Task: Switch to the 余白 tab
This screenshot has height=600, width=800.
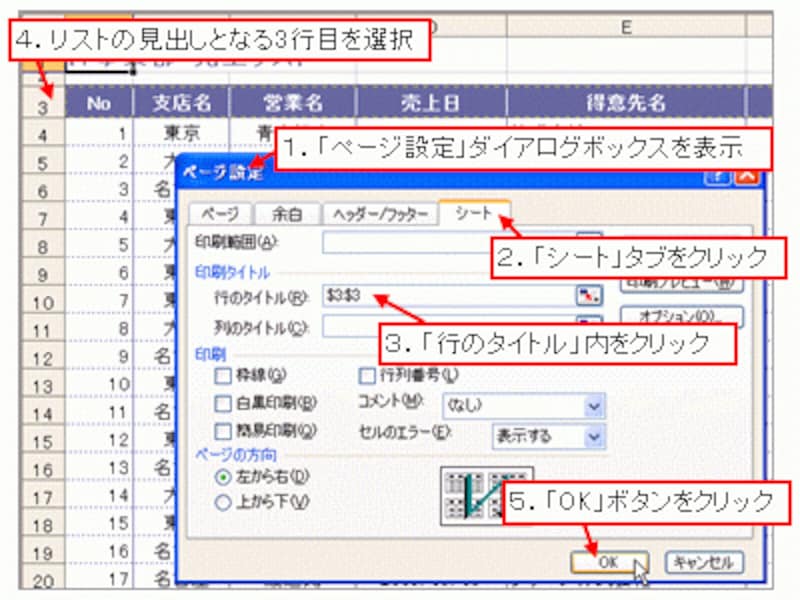Action: point(287,214)
